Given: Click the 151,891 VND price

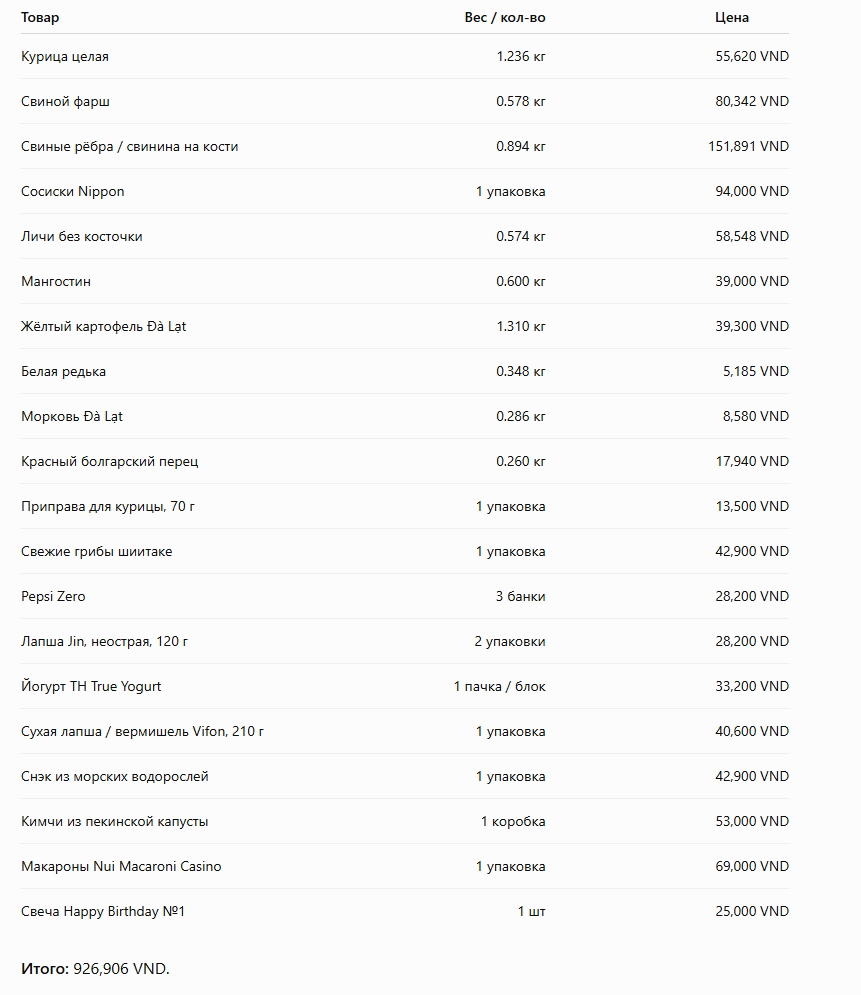Looking at the screenshot, I should (x=749, y=147).
